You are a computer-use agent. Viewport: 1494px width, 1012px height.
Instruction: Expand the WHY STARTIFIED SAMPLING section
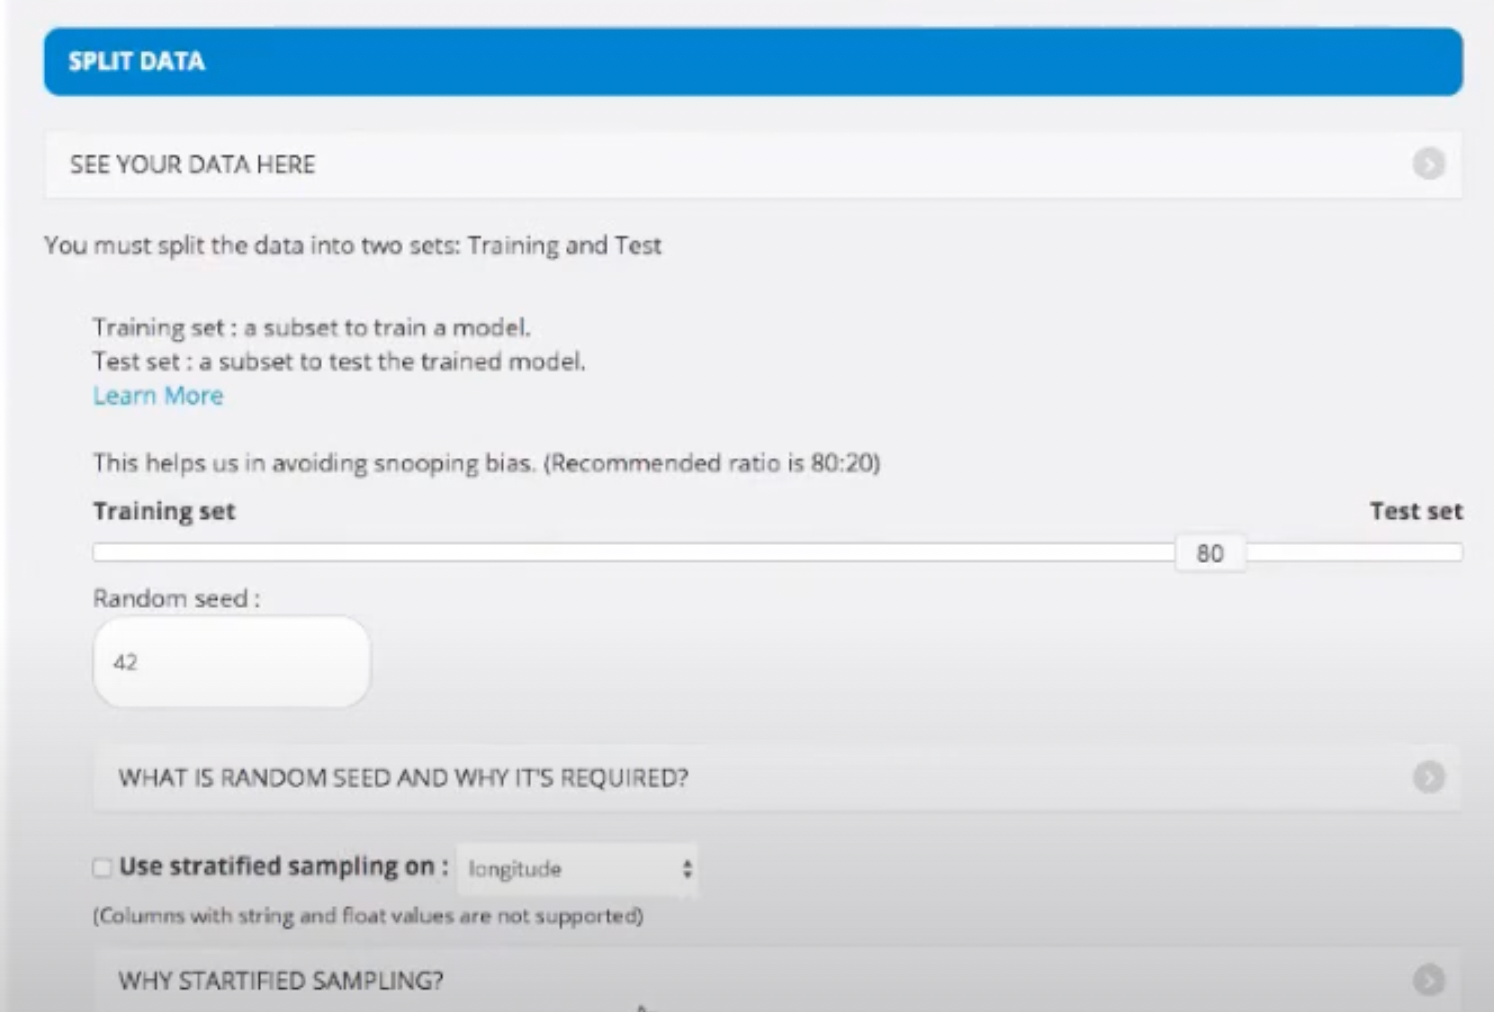(x=777, y=980)
